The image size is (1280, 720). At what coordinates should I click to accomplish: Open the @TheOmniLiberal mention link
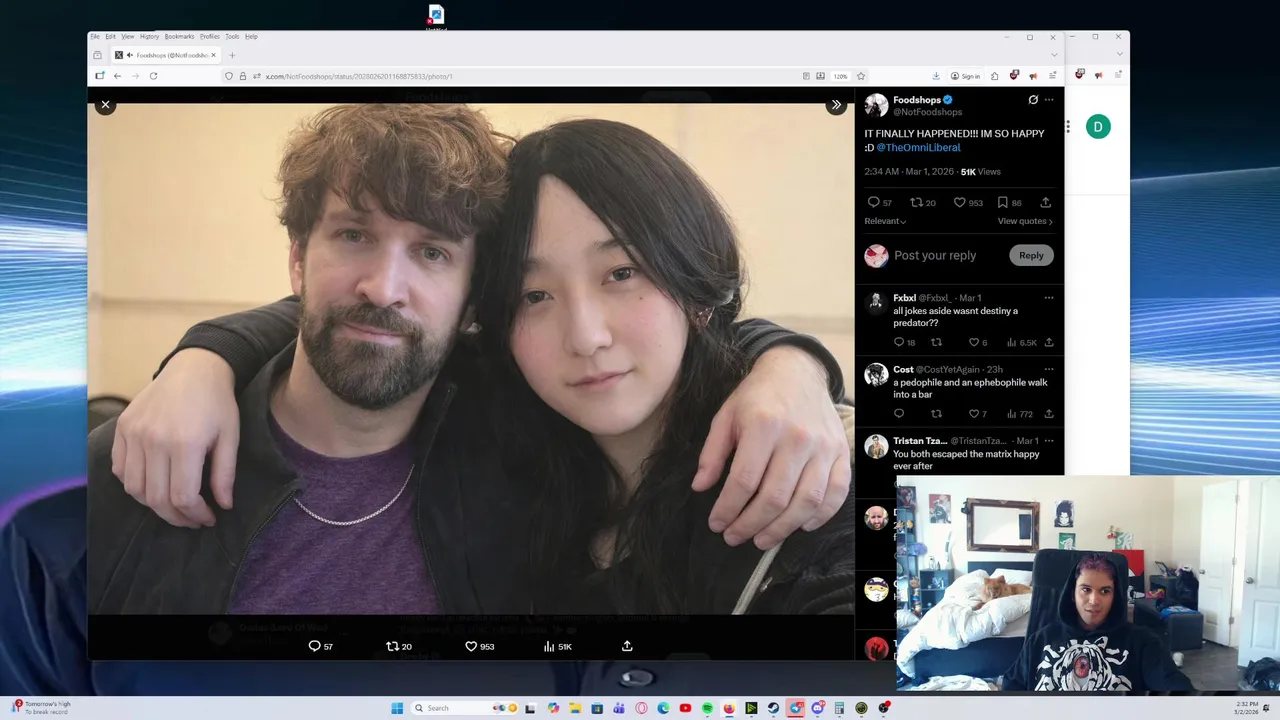point(918,147)
